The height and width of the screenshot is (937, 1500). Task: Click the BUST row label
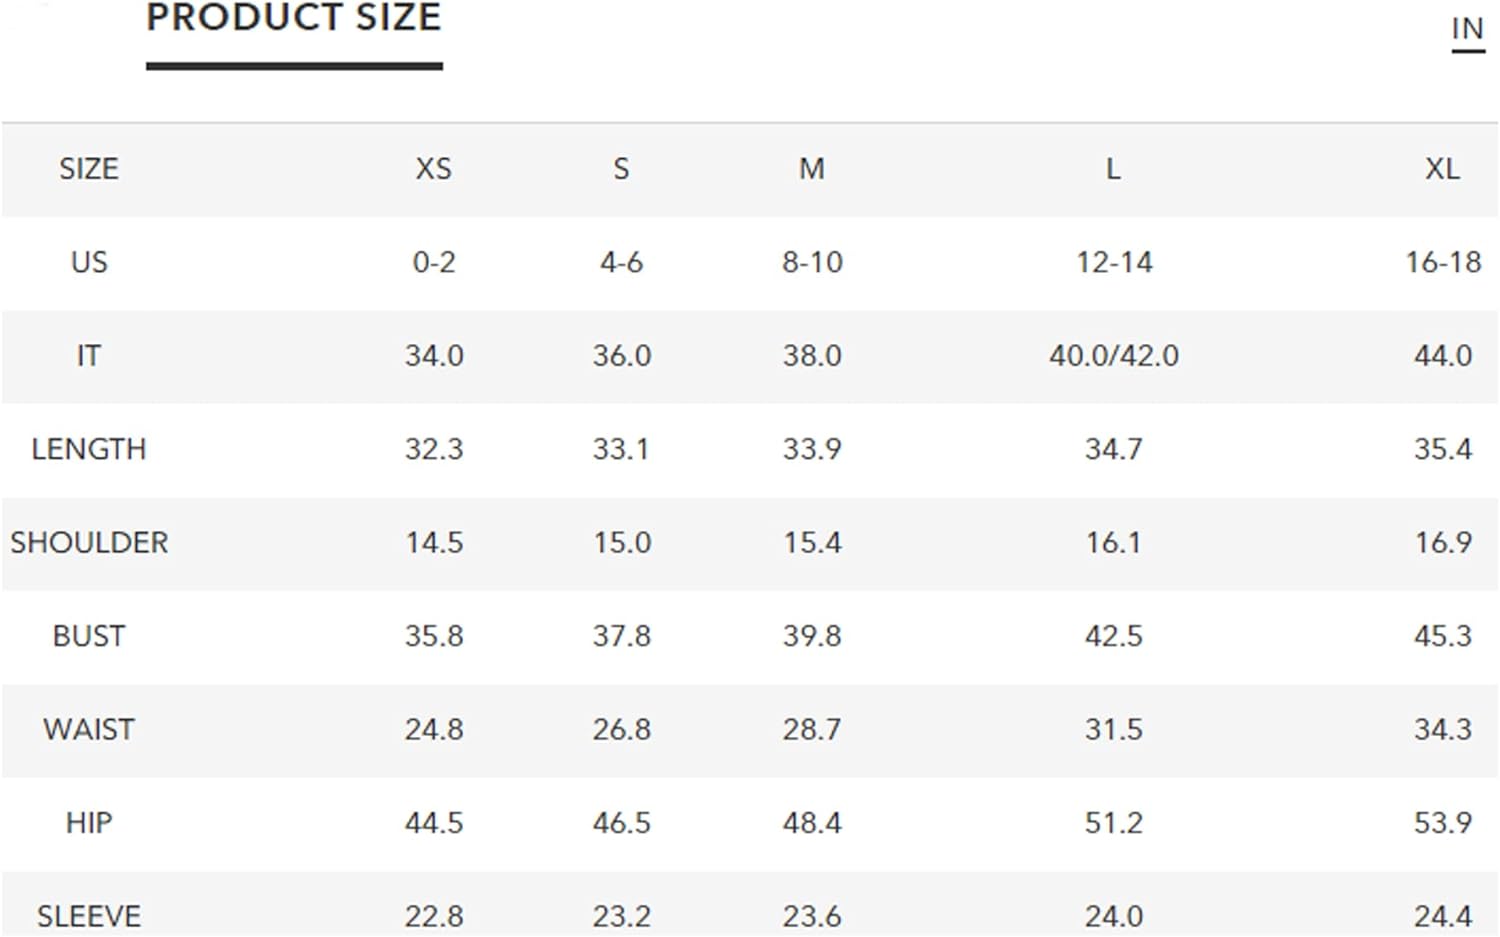pos(89,636)
